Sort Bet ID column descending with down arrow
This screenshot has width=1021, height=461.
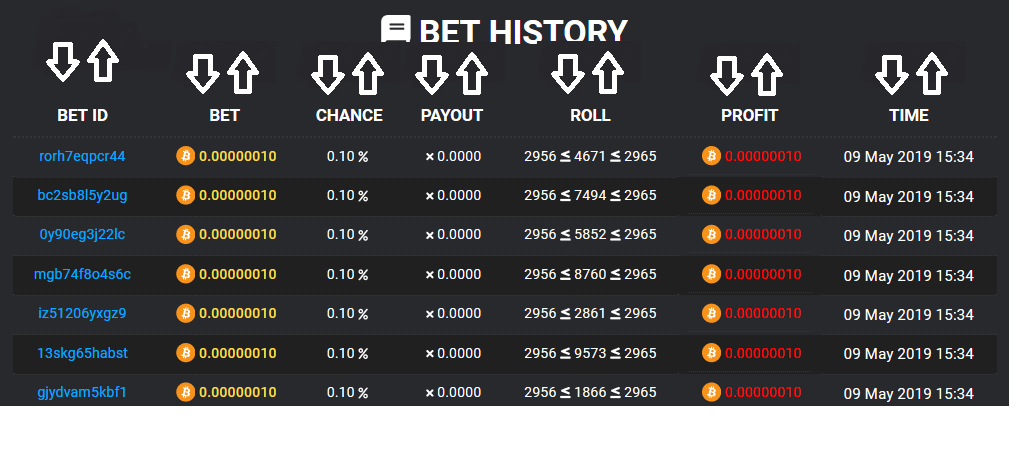[63, 62]
